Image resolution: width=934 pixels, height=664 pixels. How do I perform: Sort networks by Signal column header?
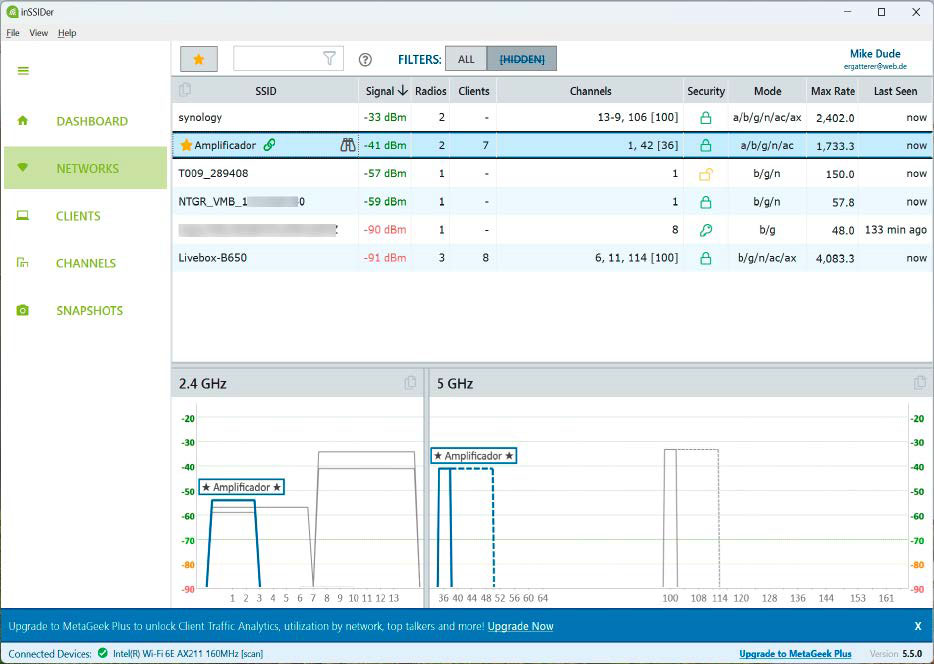[386, 91]
